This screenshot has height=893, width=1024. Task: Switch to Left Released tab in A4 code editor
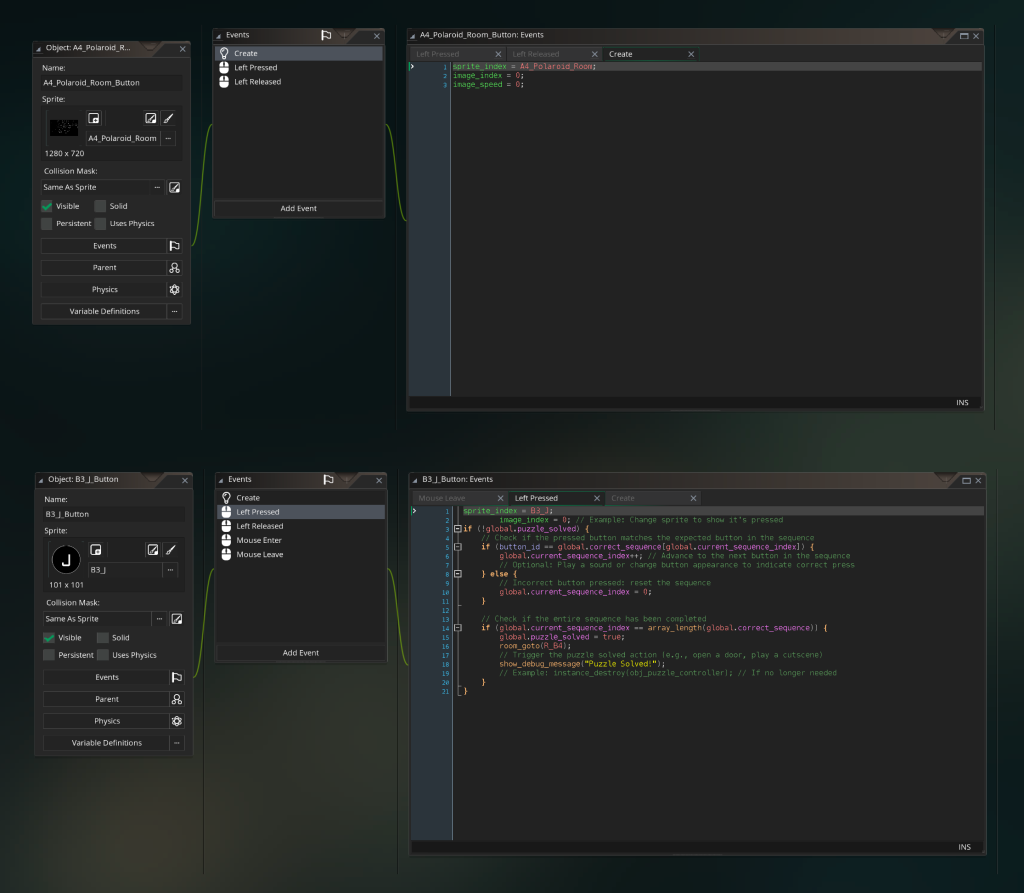536,54
